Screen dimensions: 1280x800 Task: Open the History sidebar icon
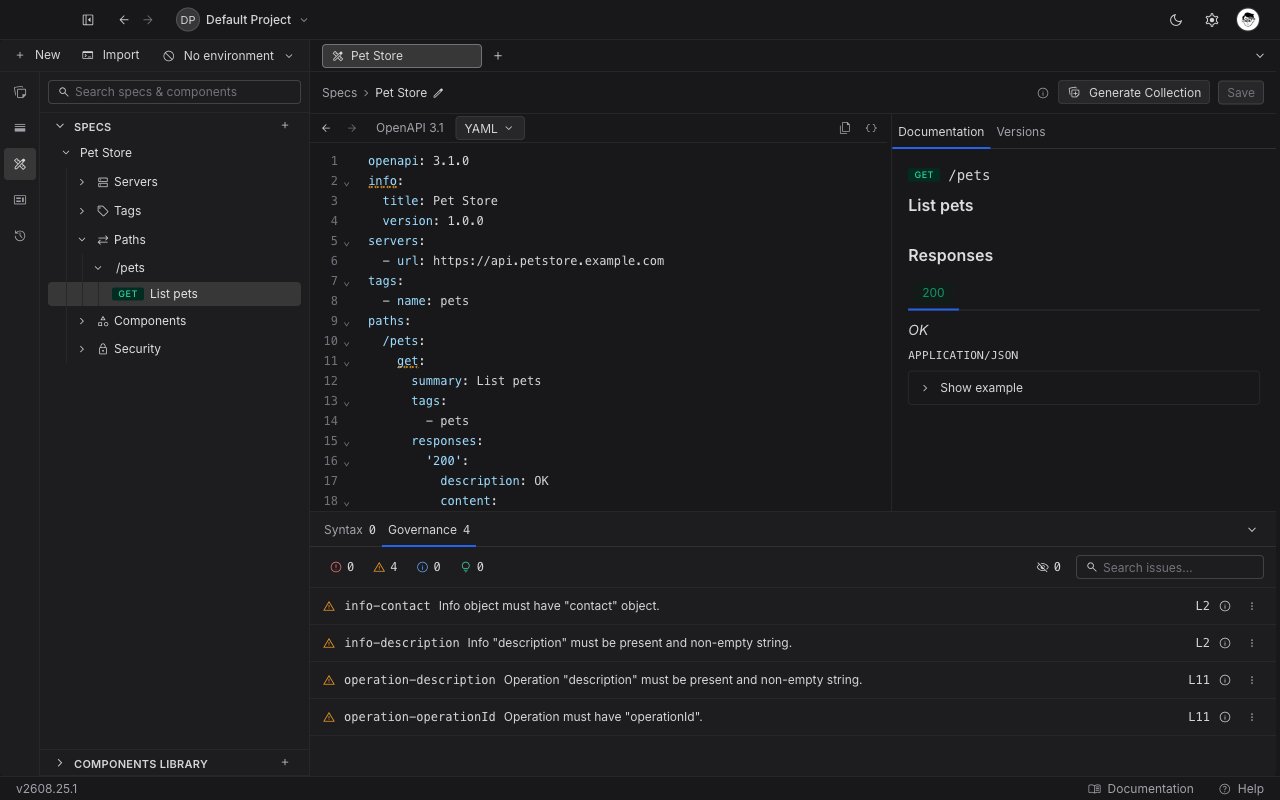(x=20, y=236)
